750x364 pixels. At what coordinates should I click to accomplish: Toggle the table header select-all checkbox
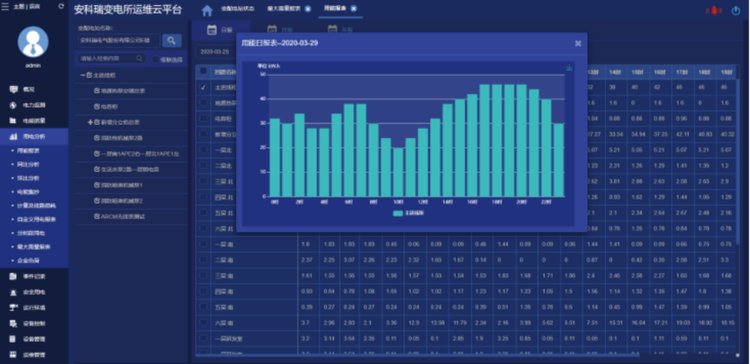[x=203, y=71]
